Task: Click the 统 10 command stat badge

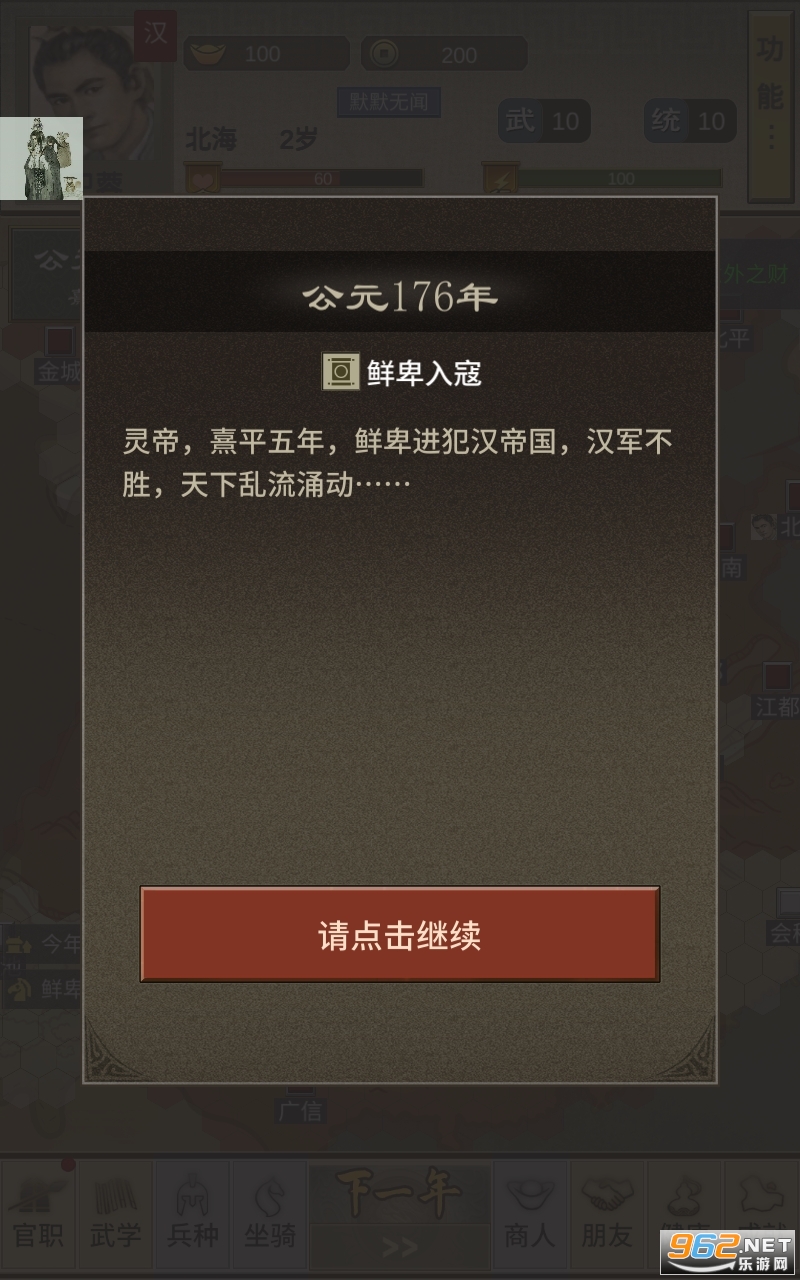Action: point(689,122)
